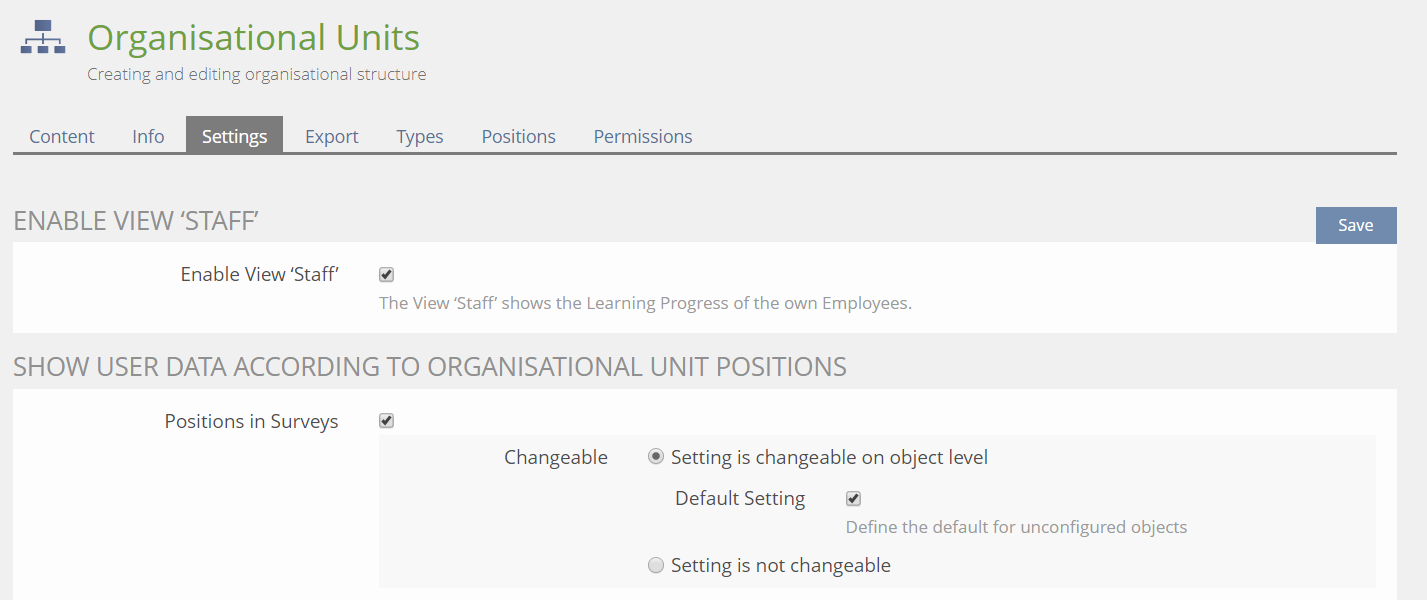Switch to the Info tab
Screen dimensions: 1427x600
tap(148, 136)
